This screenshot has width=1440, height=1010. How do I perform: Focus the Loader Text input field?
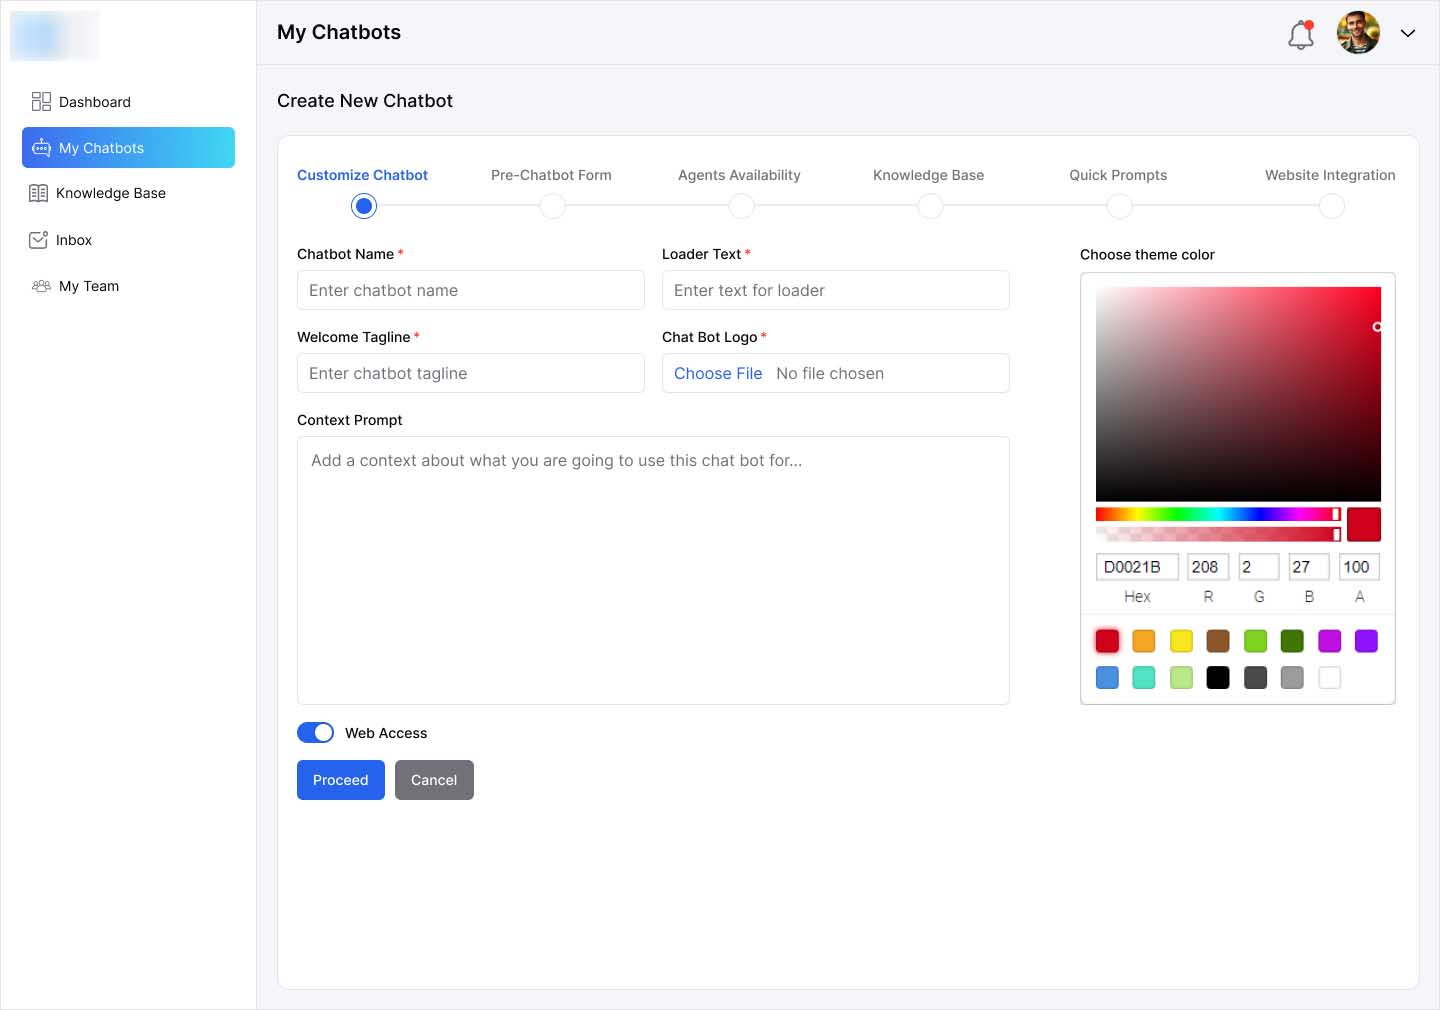pos(836,290)
